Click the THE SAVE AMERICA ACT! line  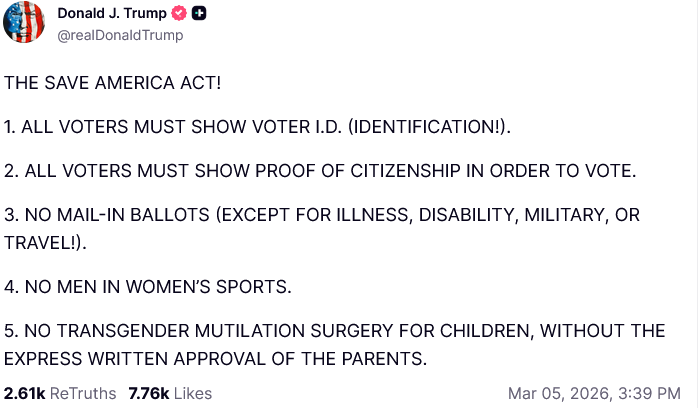coord(113,83)
